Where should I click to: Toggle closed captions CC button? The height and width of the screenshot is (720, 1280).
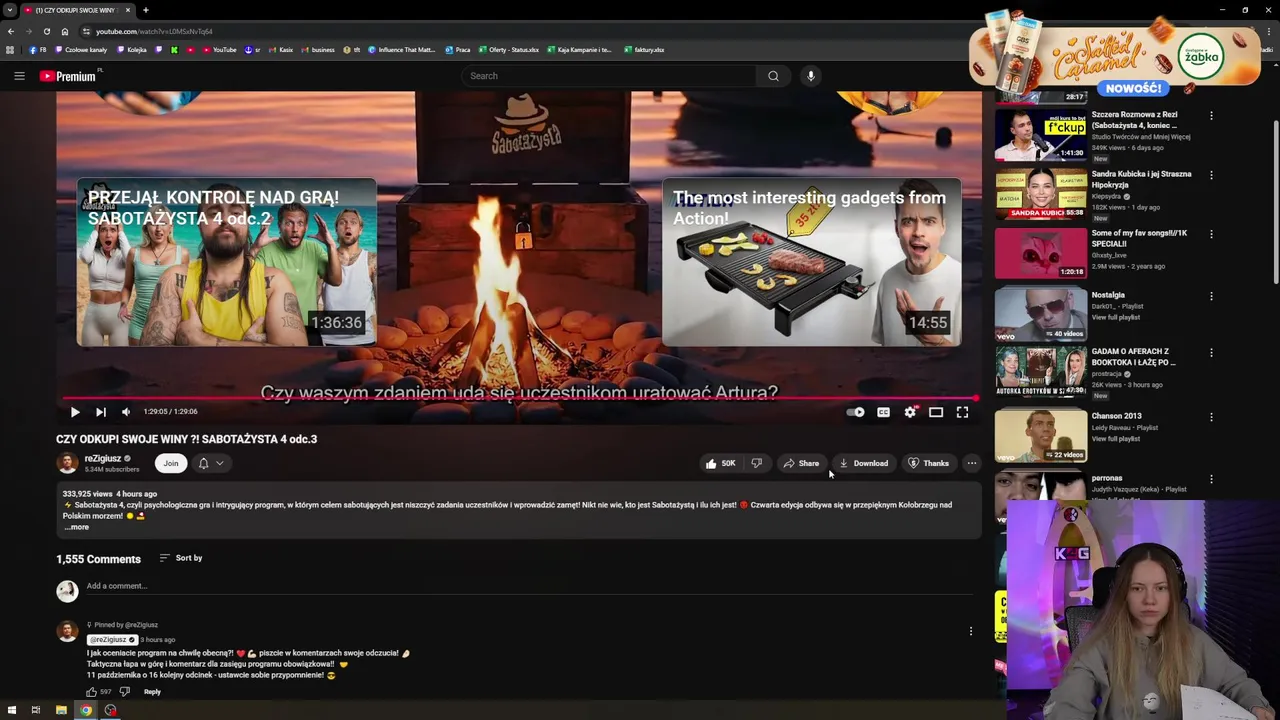click(x=883, y=412)
